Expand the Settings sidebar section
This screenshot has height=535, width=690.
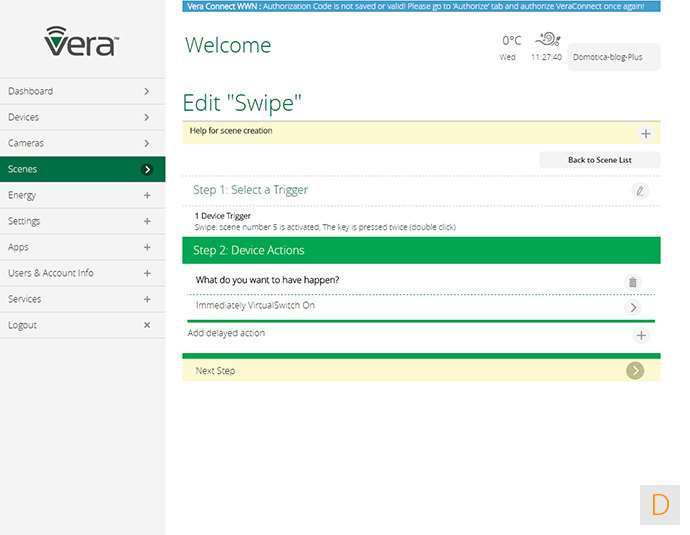pyautogui.click(x=147, y=221)
